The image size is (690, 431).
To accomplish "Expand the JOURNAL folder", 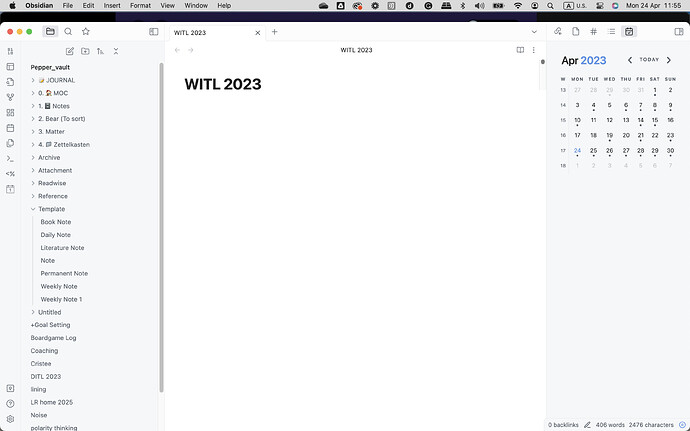I will pos(33,80).
